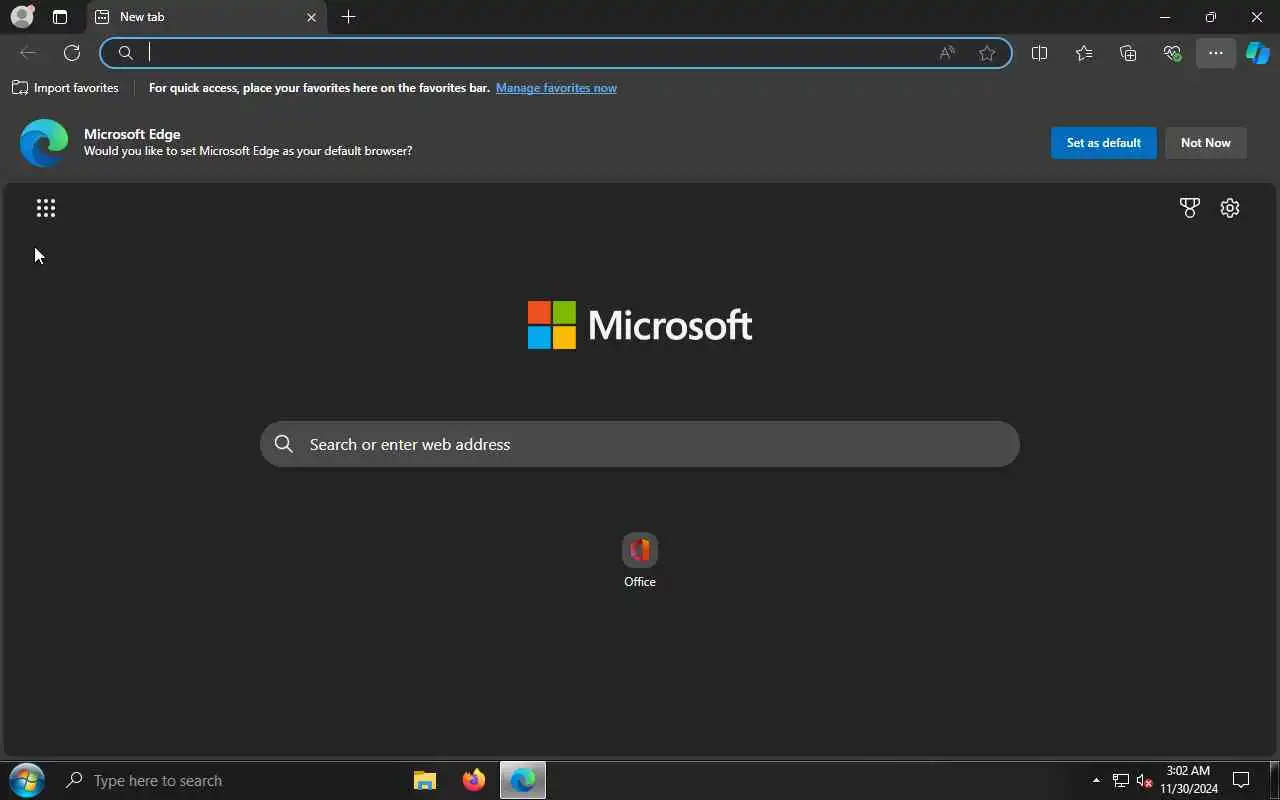
Task: Click the Edge taskbar icon
Action: click(523, 780)
